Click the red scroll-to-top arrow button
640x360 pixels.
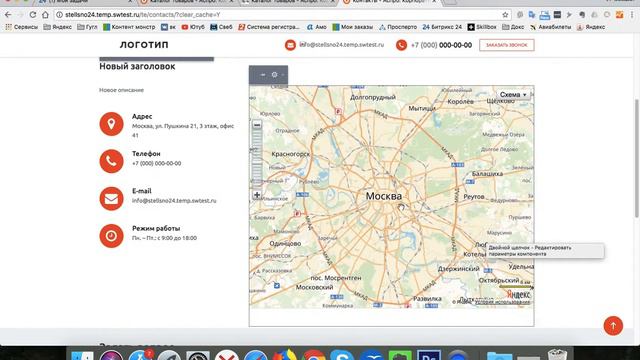pyautogui.click(x=613, y=326)
